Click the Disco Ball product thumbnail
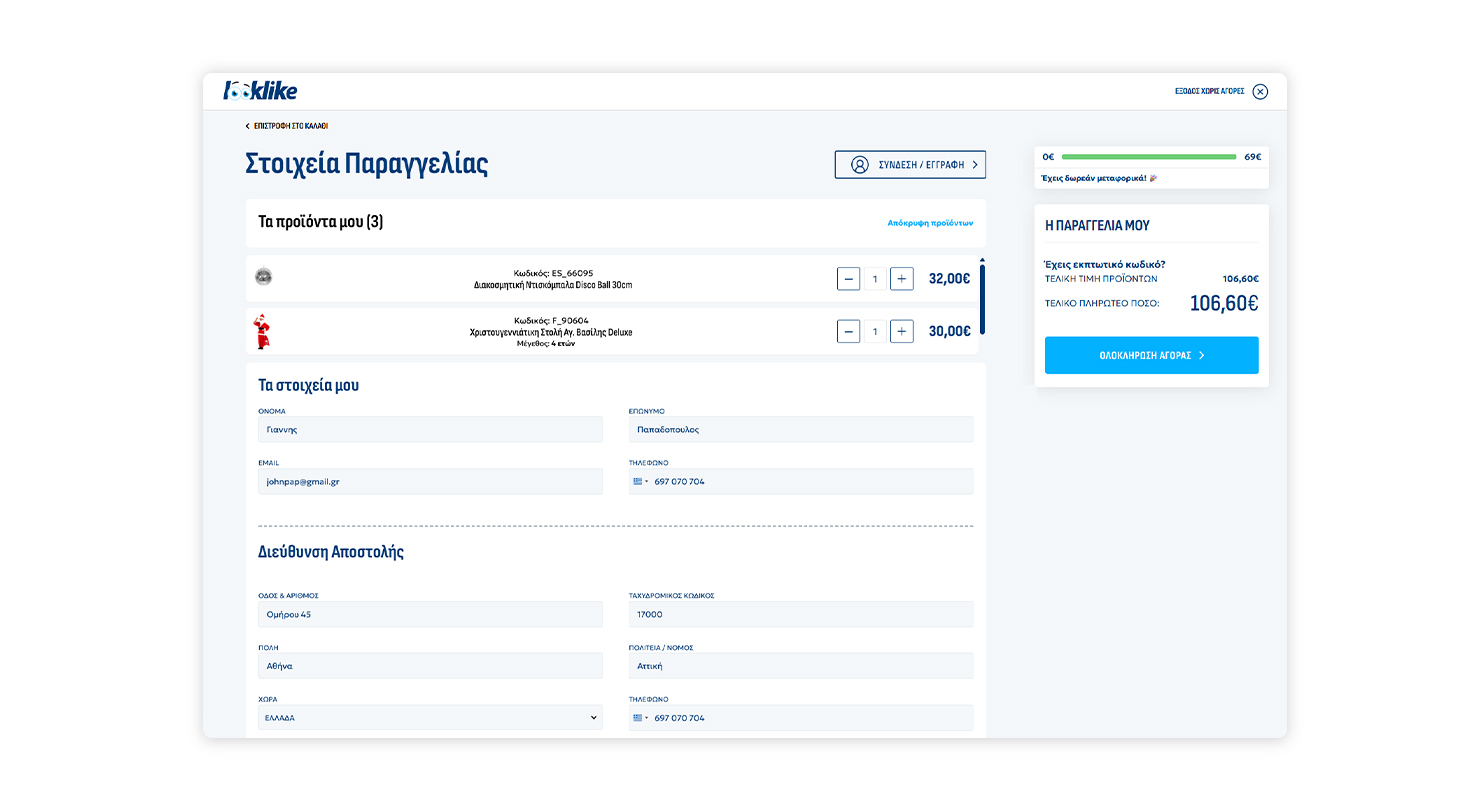The width and height of the screenshot is (1469, 790). 264,277
